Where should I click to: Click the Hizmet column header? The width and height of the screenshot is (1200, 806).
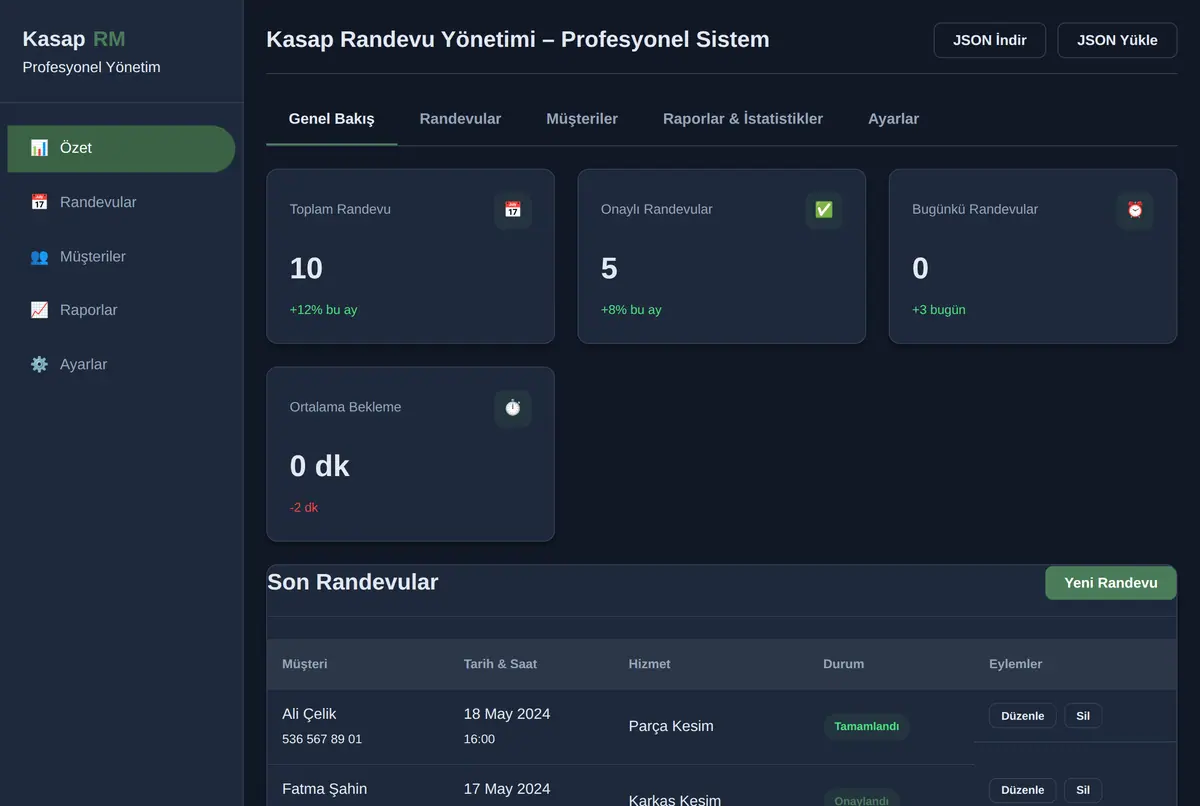pyautogui.click(x=649, y=664)
